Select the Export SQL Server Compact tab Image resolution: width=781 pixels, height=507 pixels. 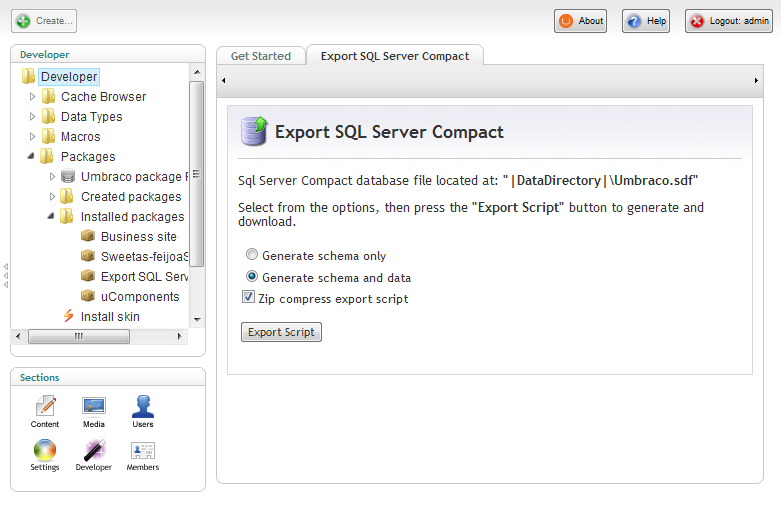(x=395, y=56)
